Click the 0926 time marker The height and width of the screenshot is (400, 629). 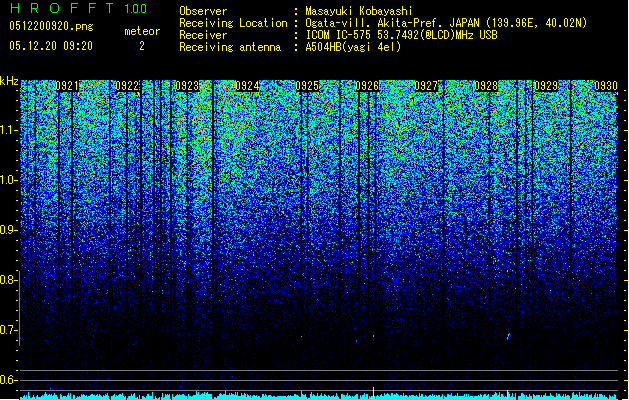click(x=367, y=86)
